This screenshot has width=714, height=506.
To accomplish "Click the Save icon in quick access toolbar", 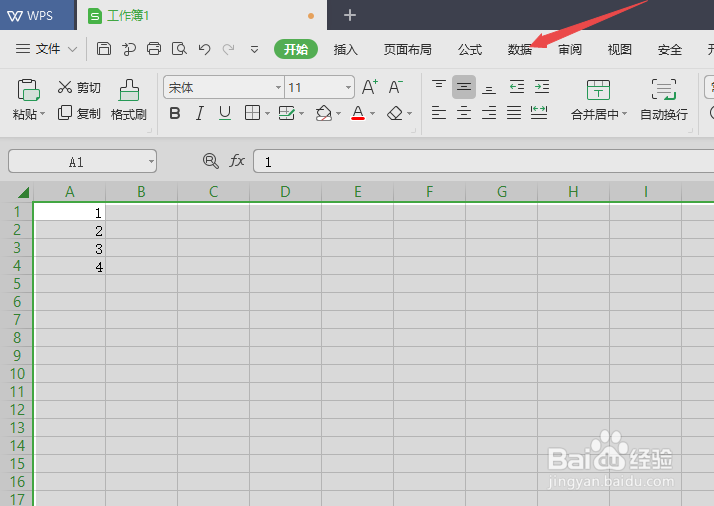I will (104, 49).
